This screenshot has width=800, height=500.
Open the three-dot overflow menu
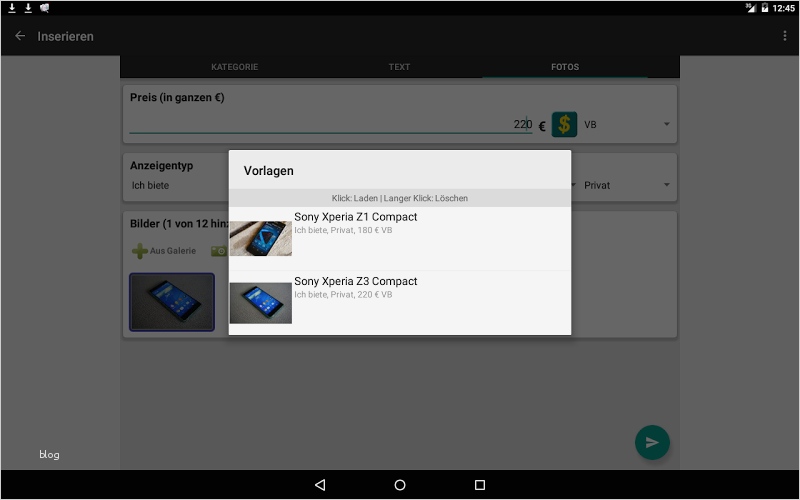tap(785, 36)
